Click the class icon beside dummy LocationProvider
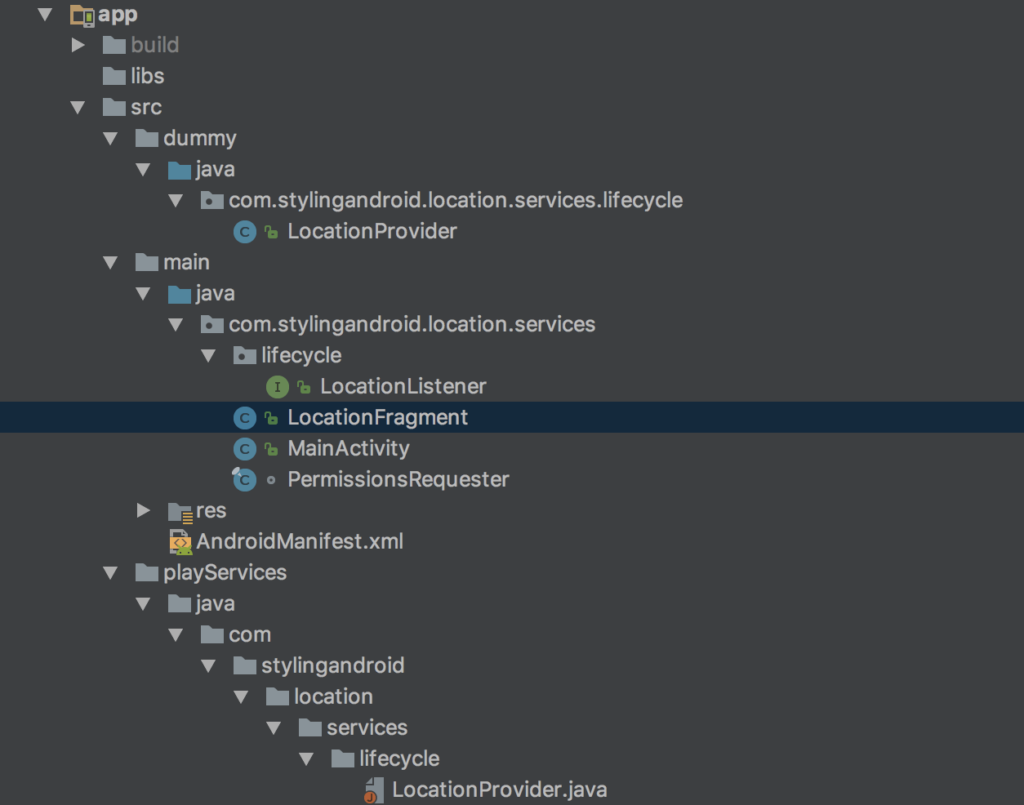This screenshot has width=1024, height=805. pos(244,232)
